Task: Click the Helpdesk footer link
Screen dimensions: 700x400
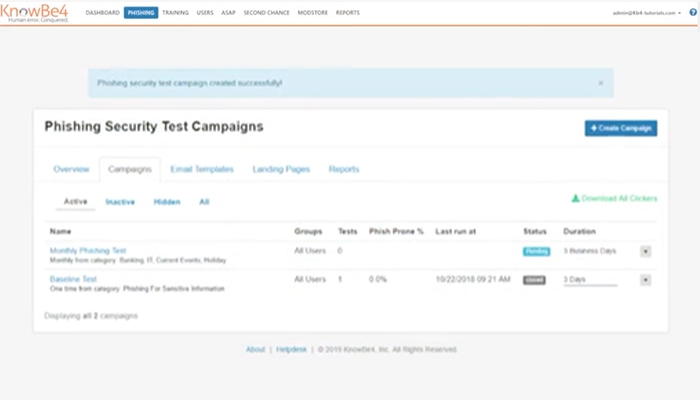Action: click(x=290, y=350)
